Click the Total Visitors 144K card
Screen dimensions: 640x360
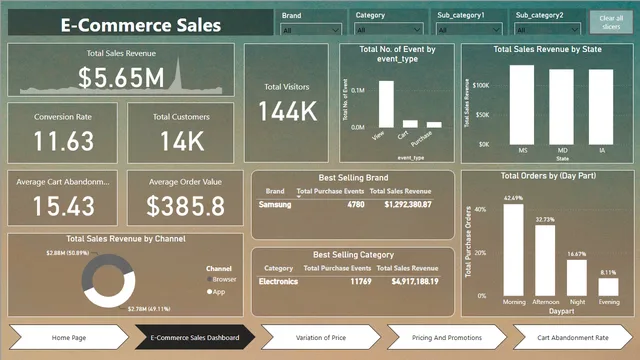(x=287, y=103)
